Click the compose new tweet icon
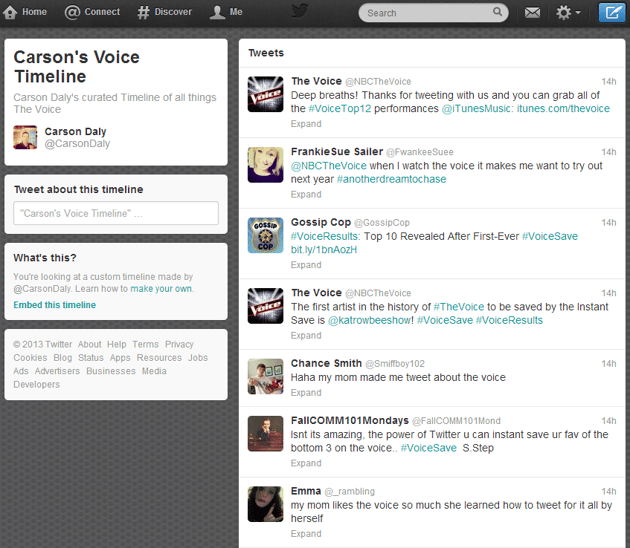Viewport: 630px width, 548px height. point(610,13)
